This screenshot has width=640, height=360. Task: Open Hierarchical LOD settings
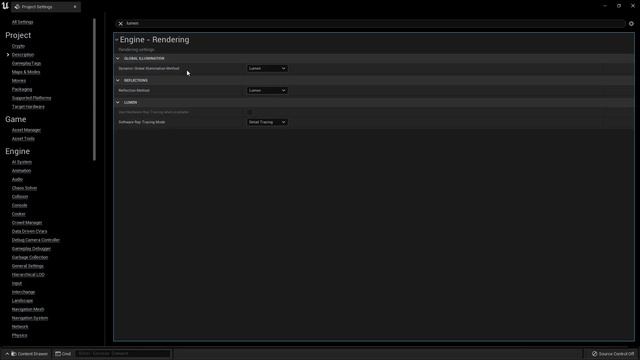pos(28,275)
